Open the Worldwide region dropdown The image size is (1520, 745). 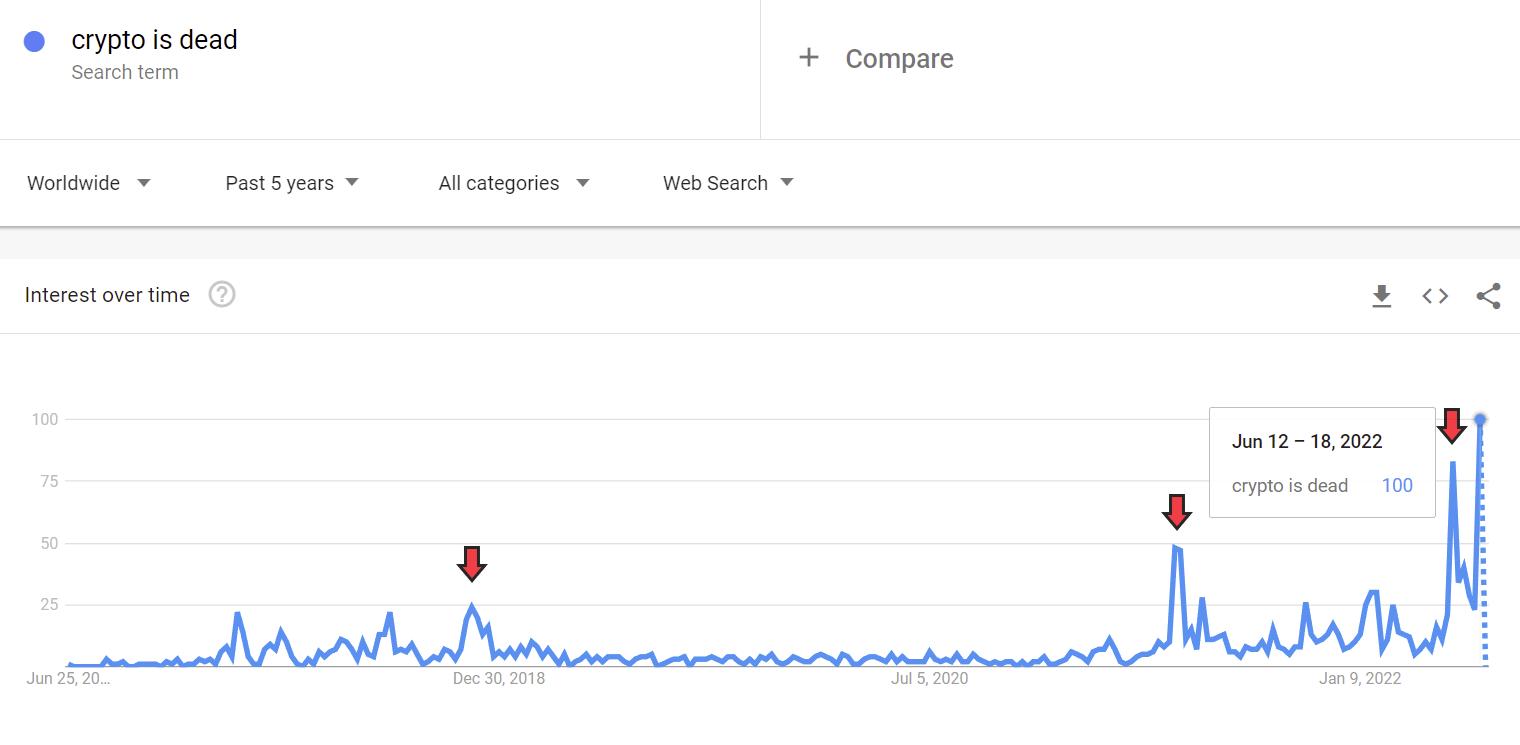point(89,183)
